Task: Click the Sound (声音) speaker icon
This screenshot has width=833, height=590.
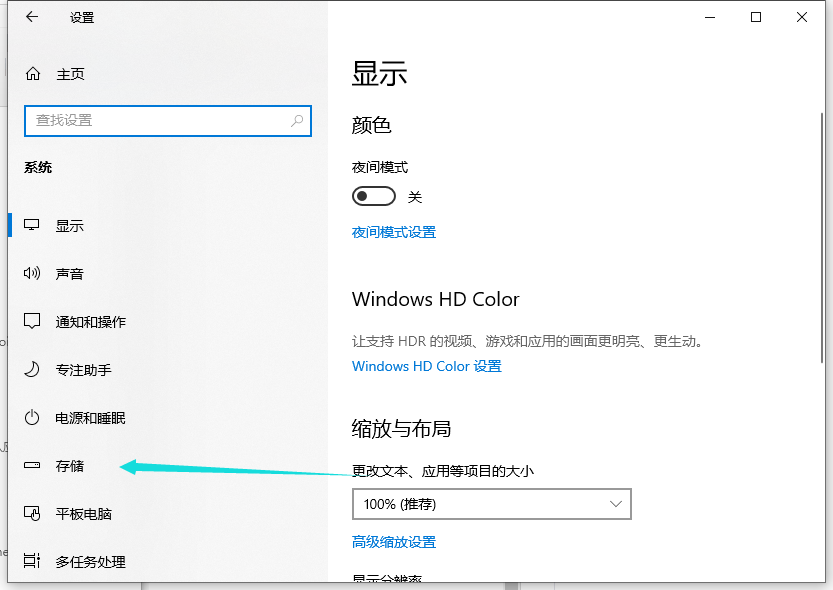Action: (x=33, y=274)
